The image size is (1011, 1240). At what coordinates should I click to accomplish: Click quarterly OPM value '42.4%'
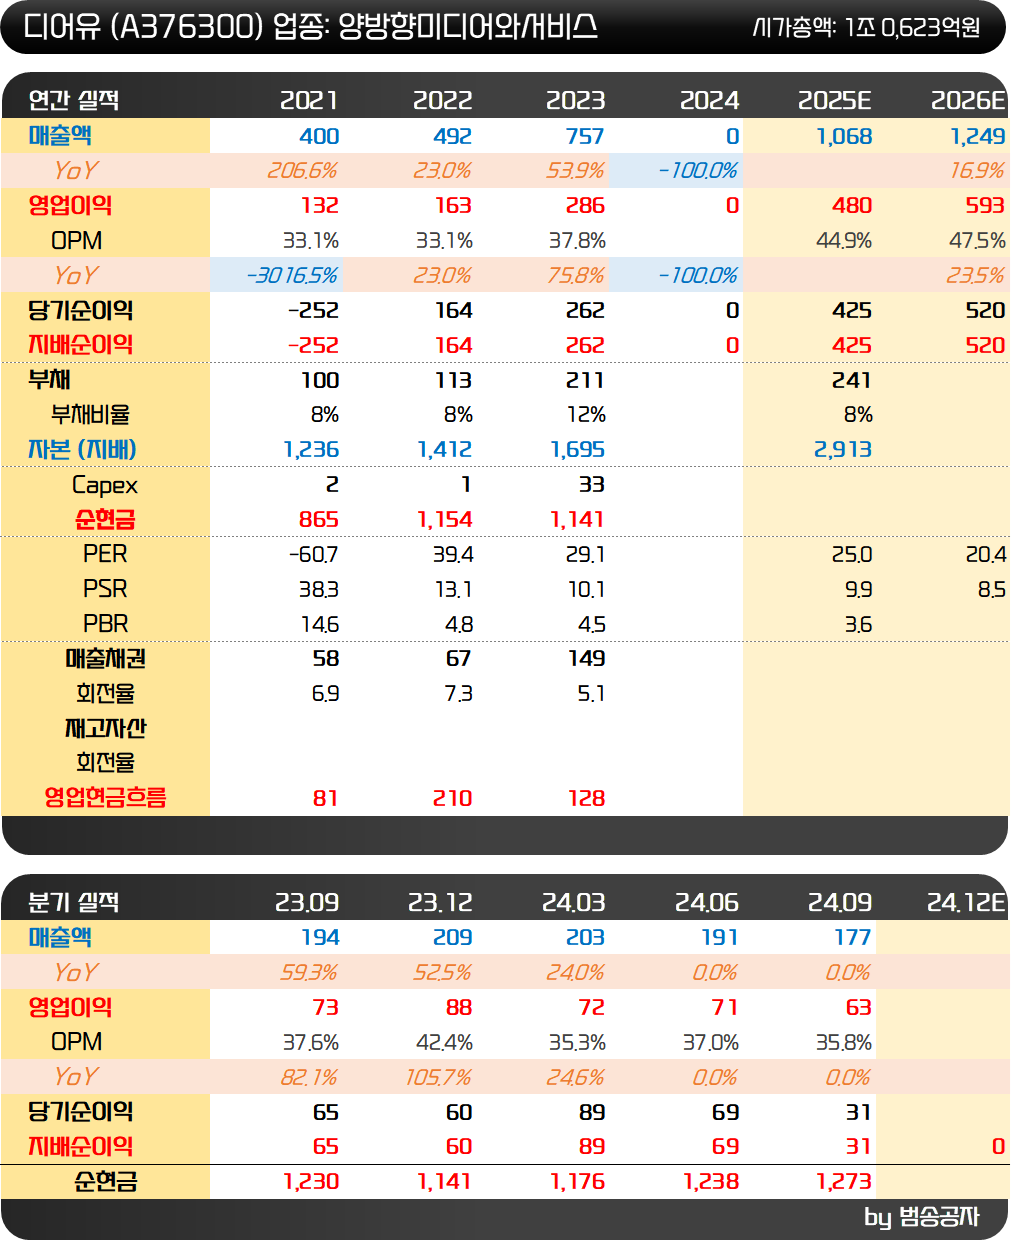click(444, 1043)
